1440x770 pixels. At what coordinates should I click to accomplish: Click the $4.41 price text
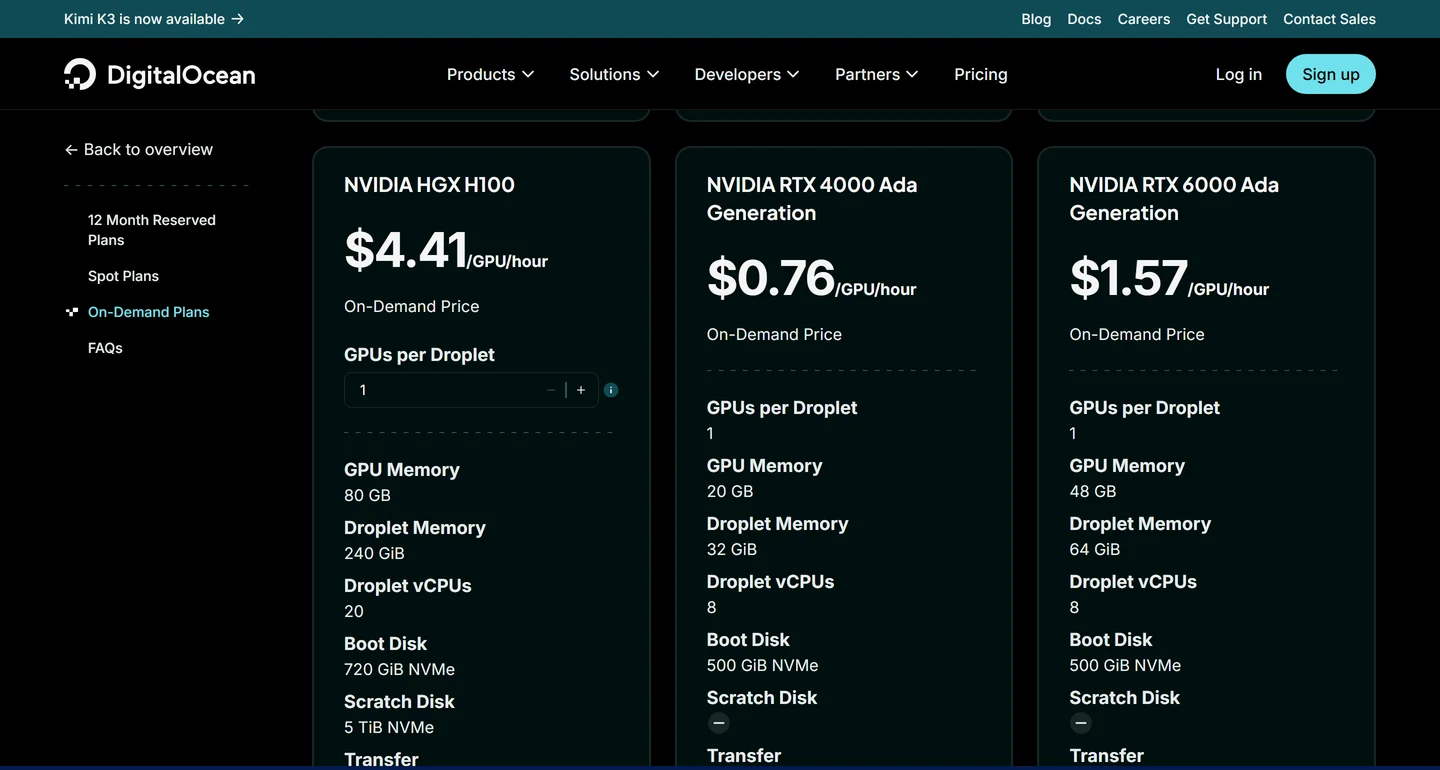[x=406, y=250]
